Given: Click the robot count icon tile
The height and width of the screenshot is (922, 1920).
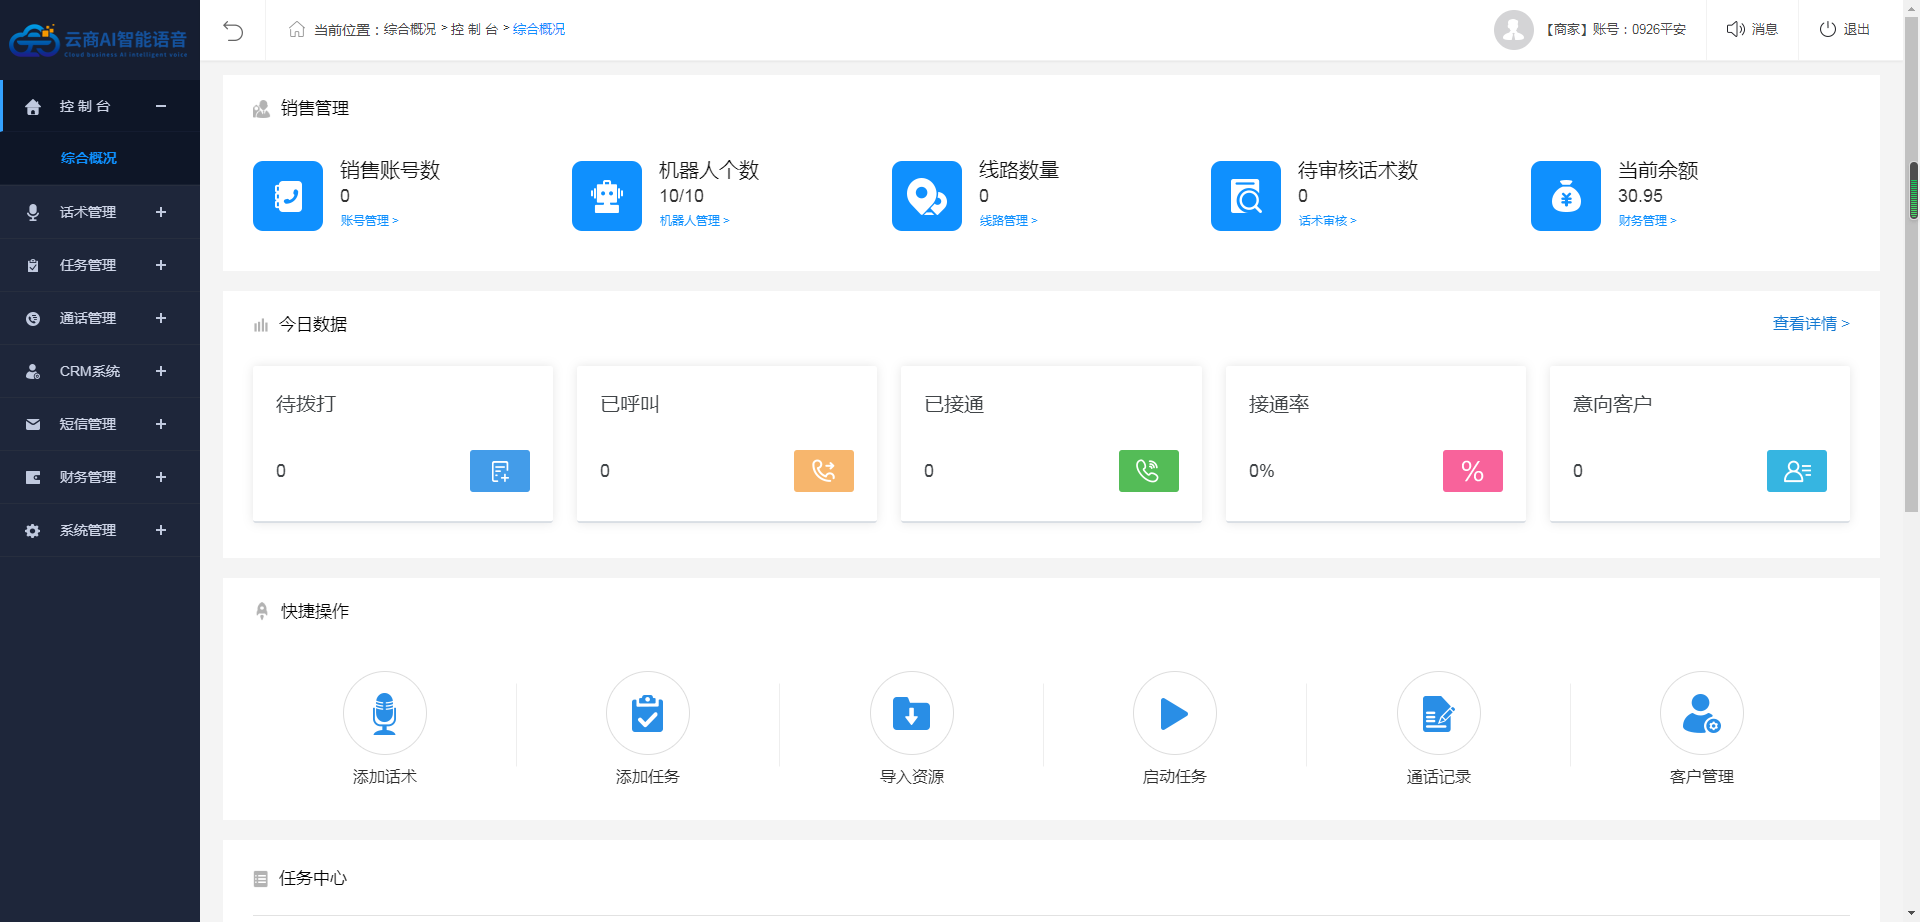Looking at the screenshot, I should (x=606, y=196).
